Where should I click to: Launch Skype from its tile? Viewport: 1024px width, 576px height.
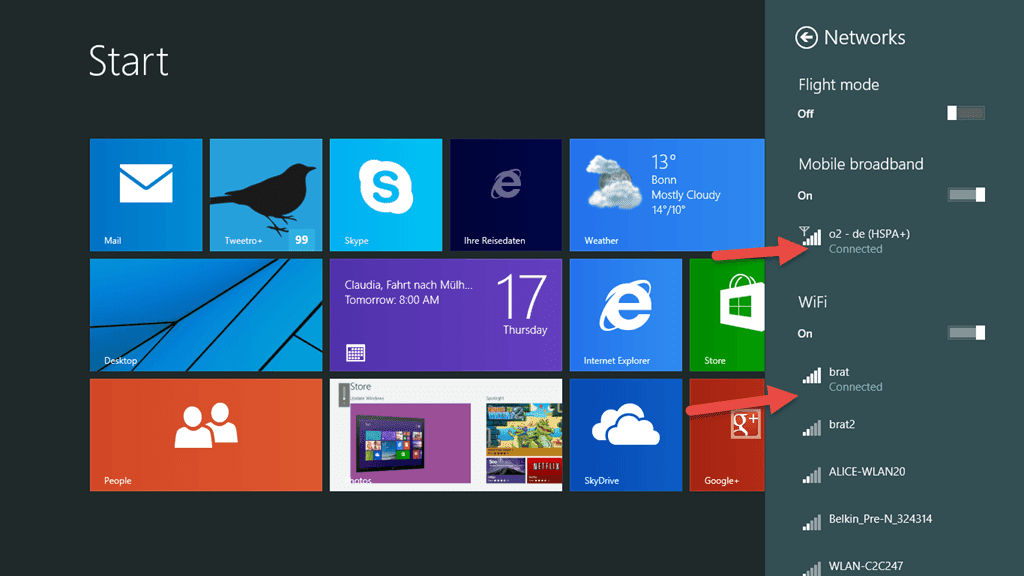(385, 195)
